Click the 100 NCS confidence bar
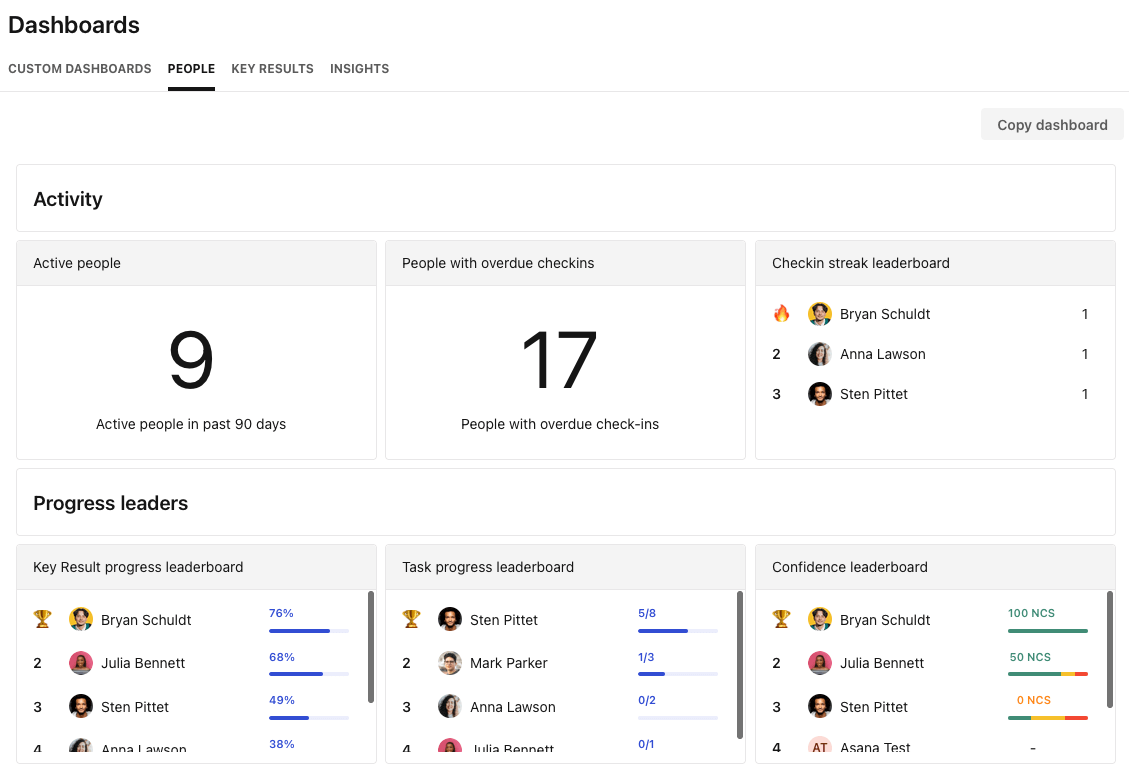The height and width of the screenshot is (770, 1129). pyautogui.click(x=1047, y=632)
